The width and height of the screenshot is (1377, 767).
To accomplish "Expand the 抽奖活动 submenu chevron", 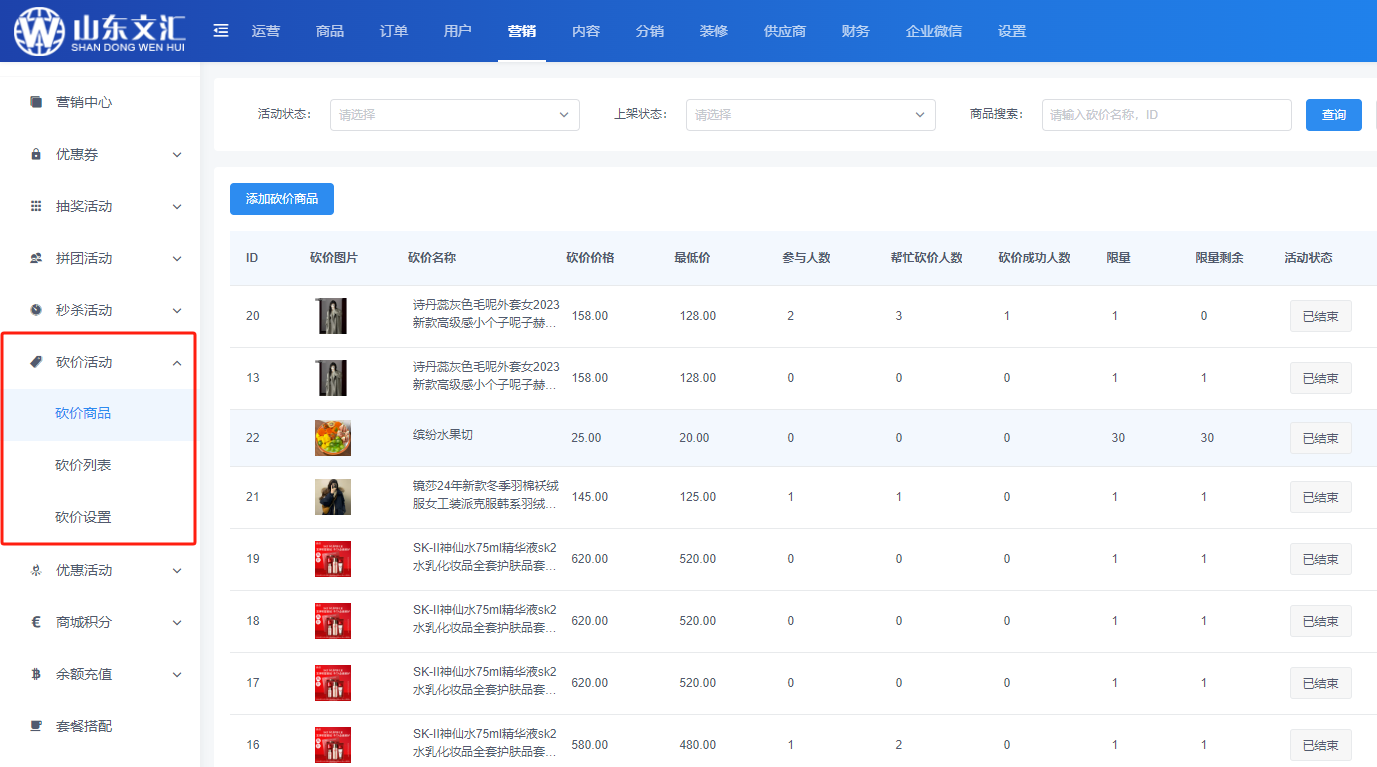I will coord(177,207).
